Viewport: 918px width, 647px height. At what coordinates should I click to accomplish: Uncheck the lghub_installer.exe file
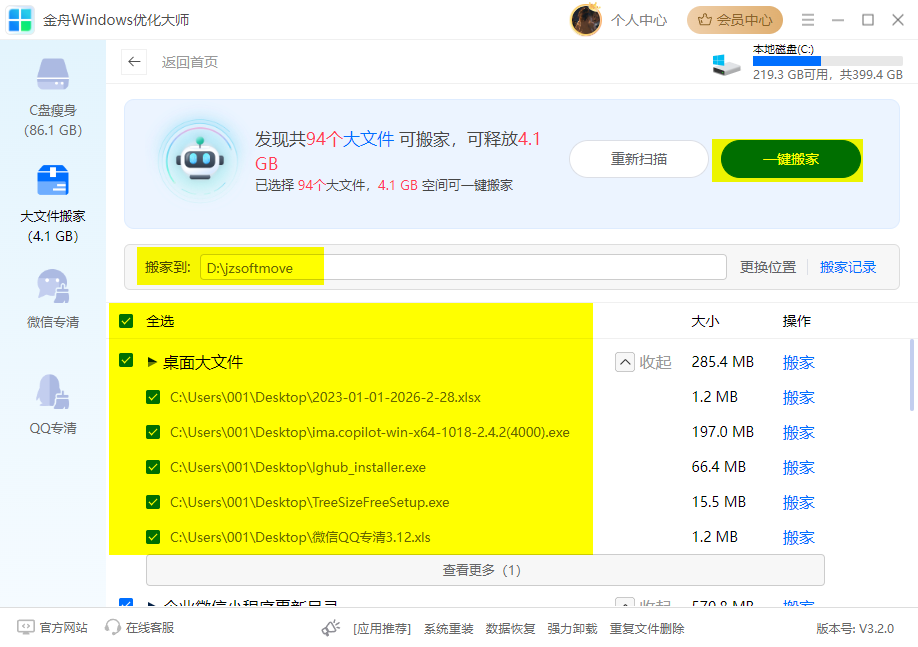pyautogui.click(x=153, y=467)
